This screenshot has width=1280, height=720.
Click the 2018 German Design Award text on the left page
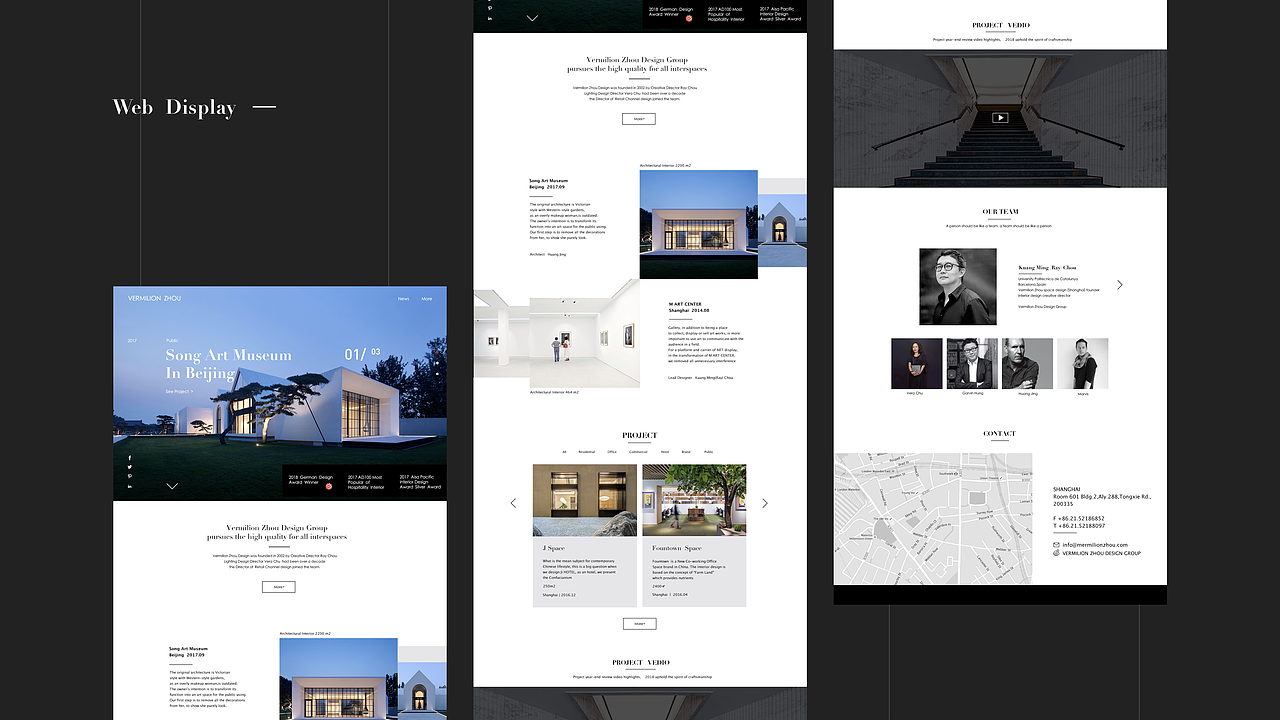pyautogui.click(x=309, y=480)
